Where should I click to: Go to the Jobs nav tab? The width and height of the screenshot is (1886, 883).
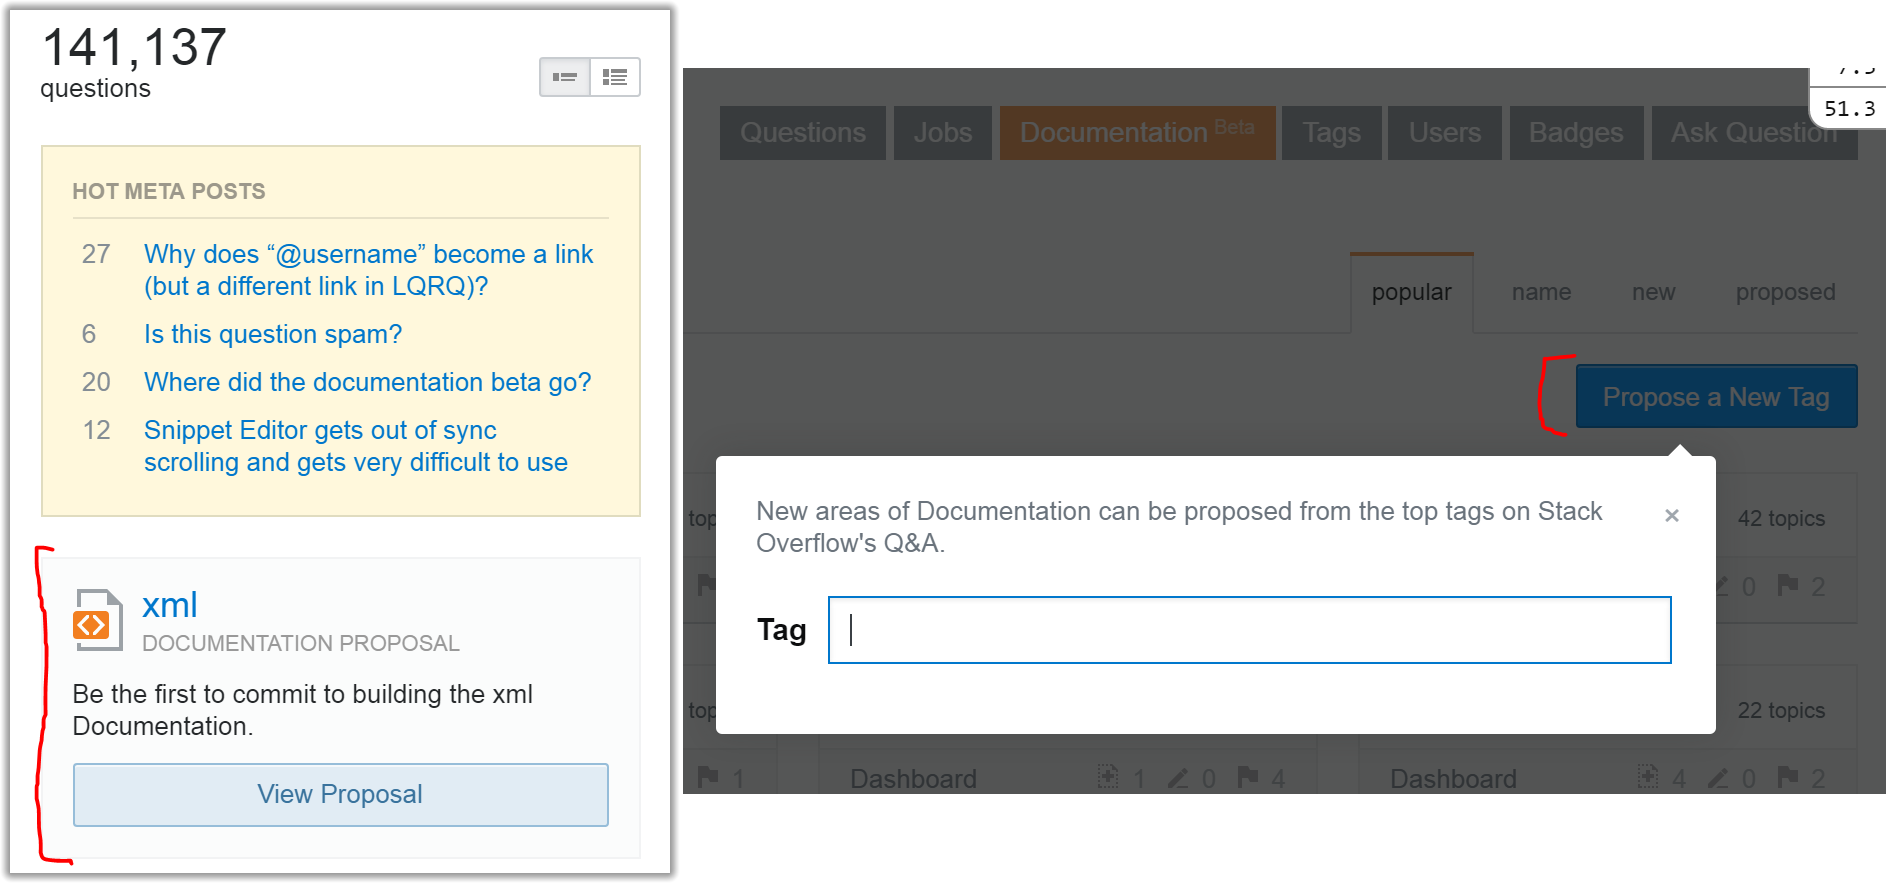coord(943,132)
